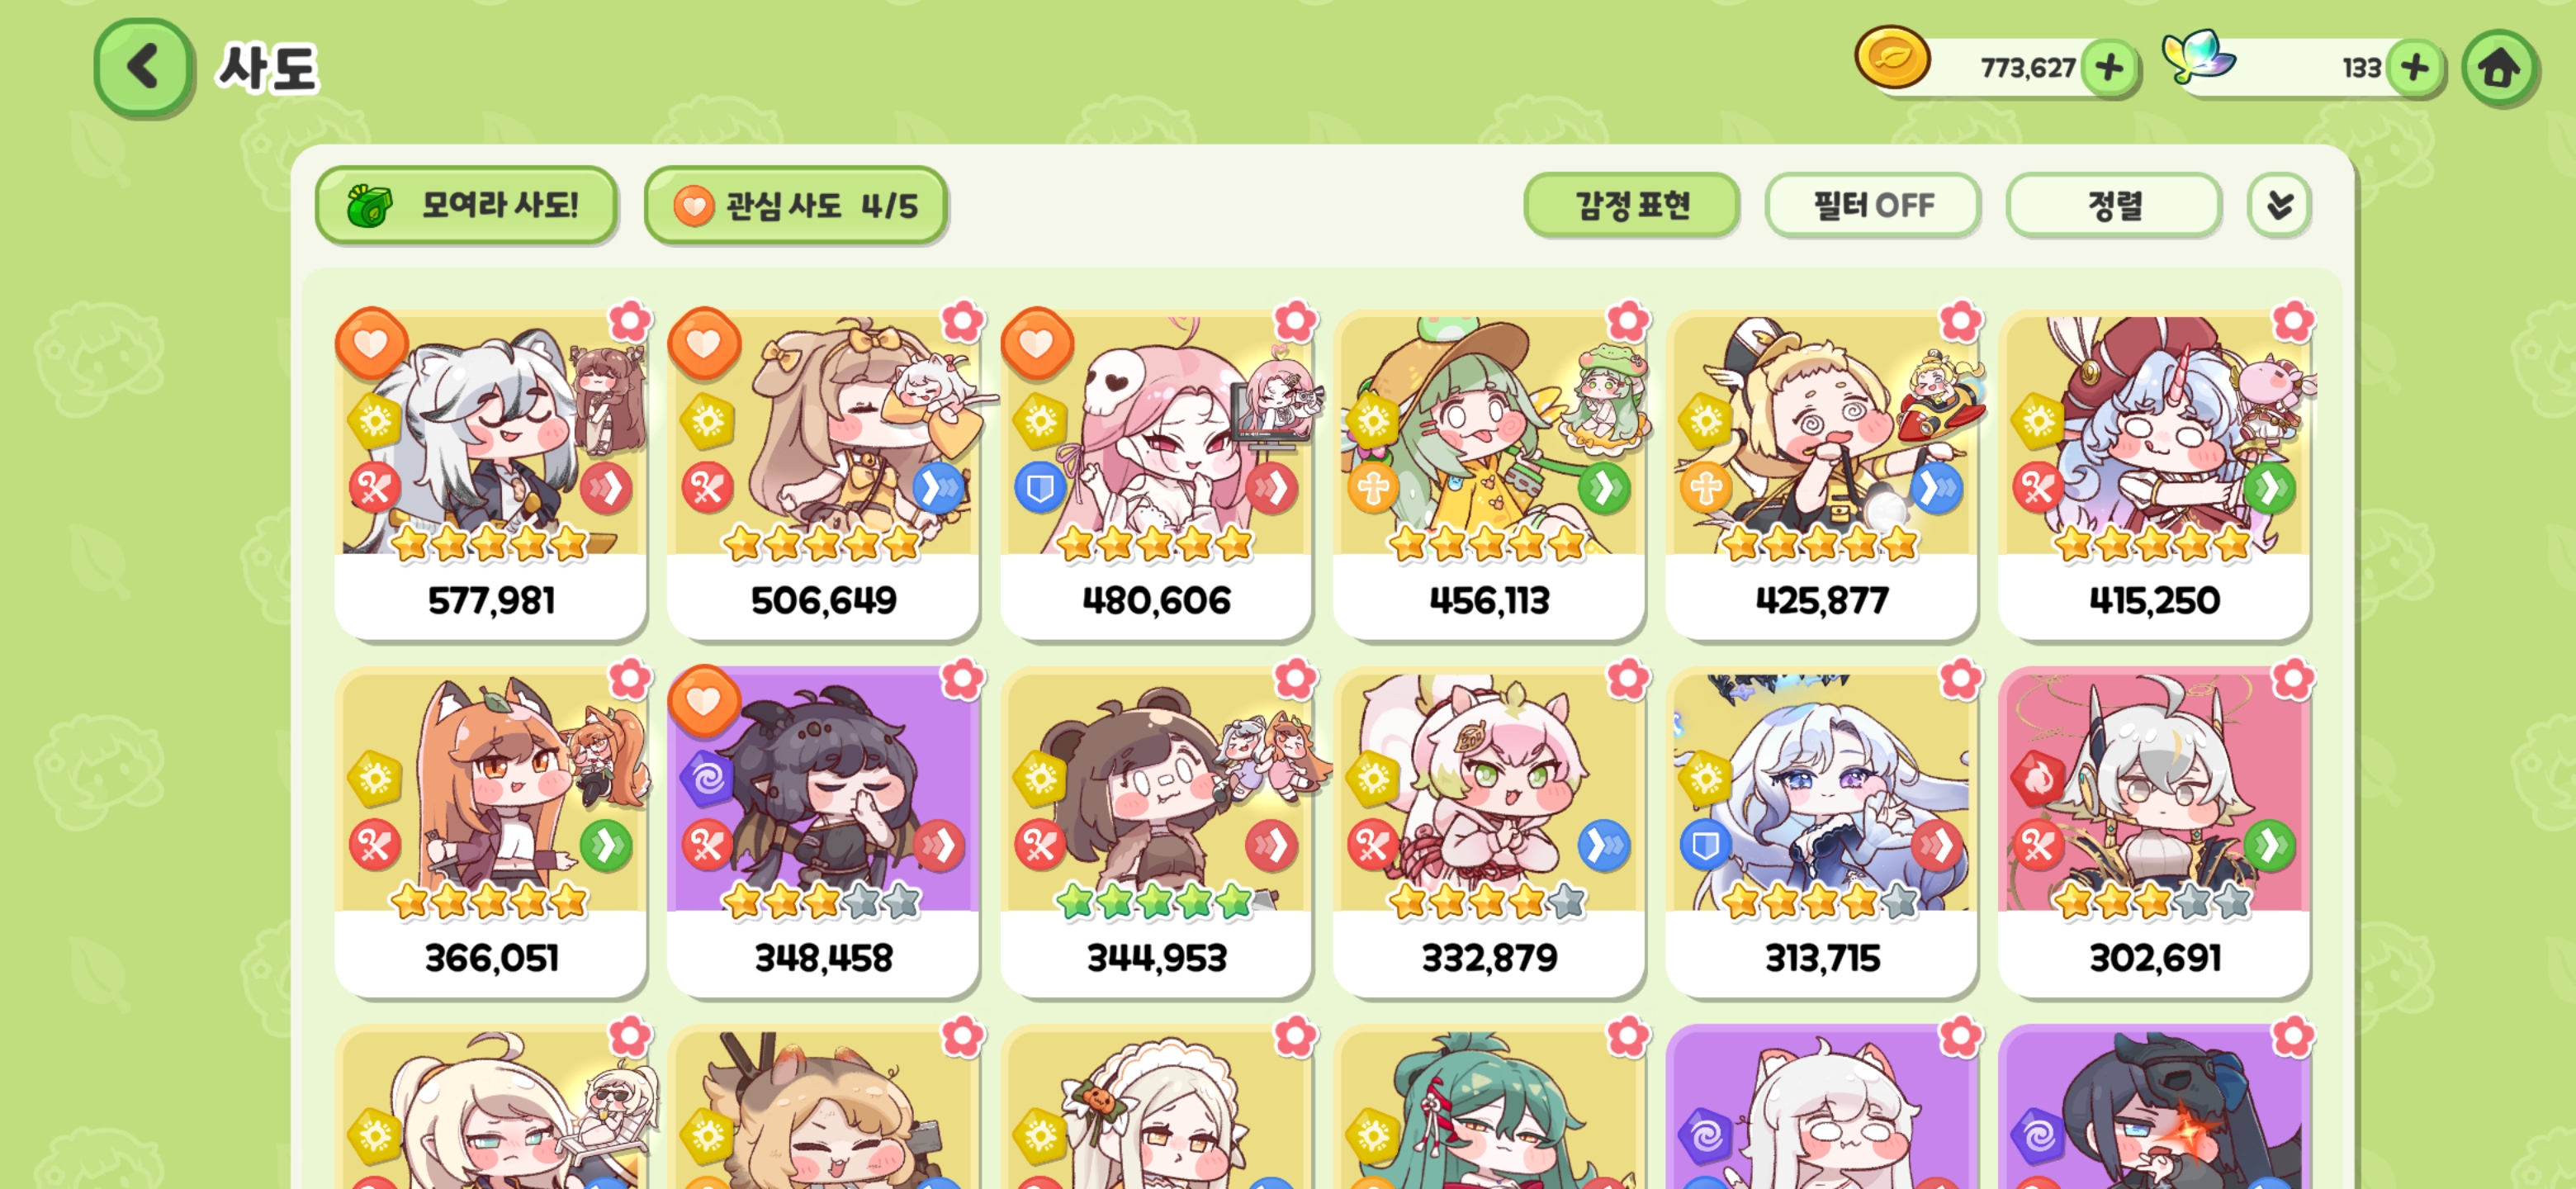Screen dimensions: 2576x1189
Task: Add butterfly gems with the plus icon
Action: [2414, 68]
